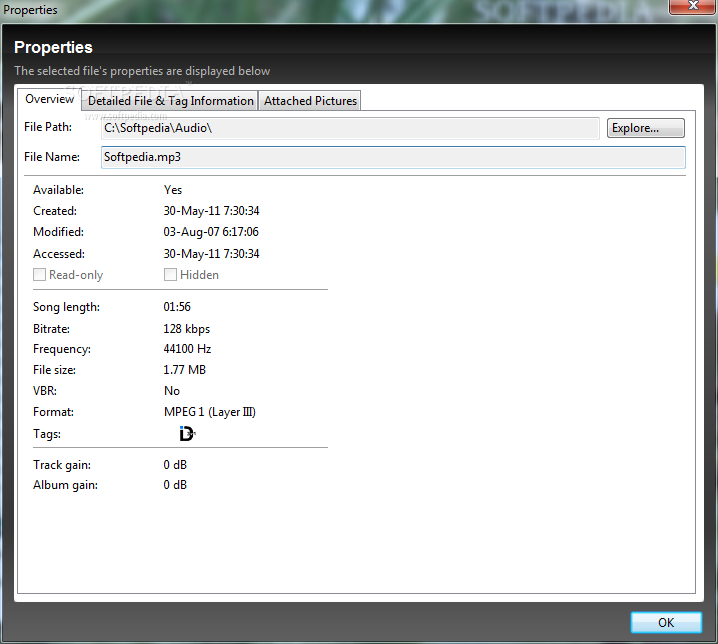Viewport: 718px width, 644px height.
Task: Click the Frequency label
Action: (62, 349)
